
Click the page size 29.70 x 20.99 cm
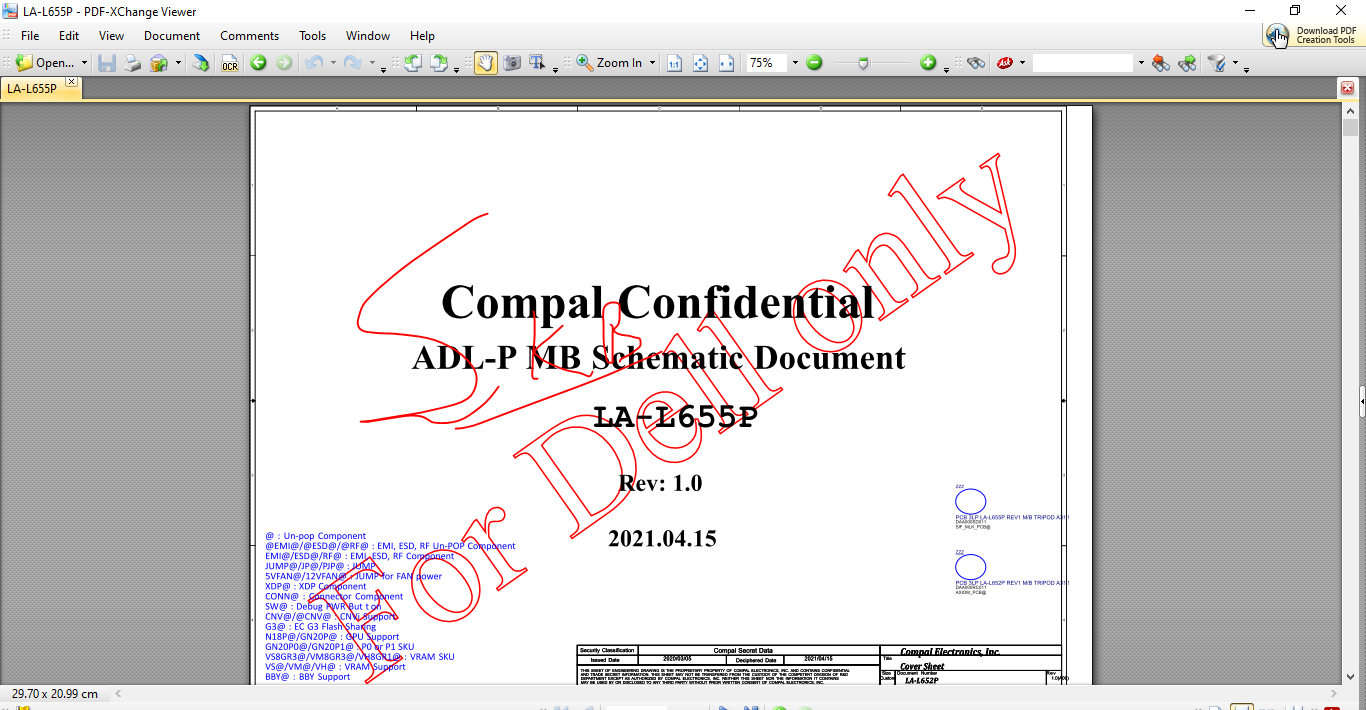[x=55, y=693]
